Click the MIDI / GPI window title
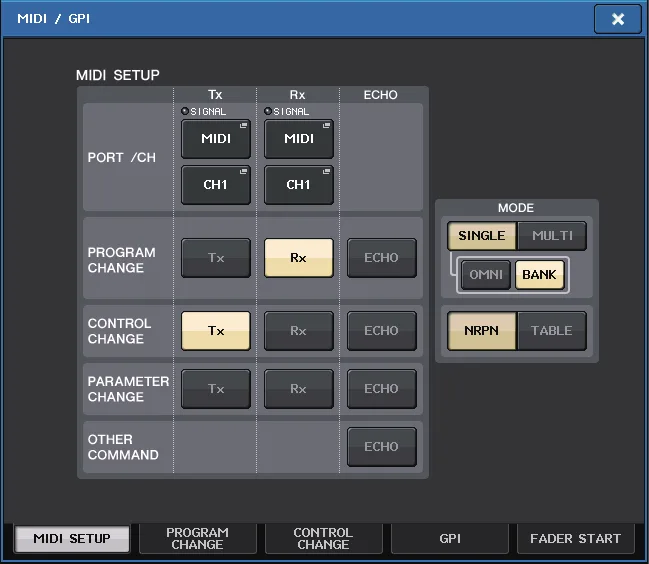 coord(53,19)
